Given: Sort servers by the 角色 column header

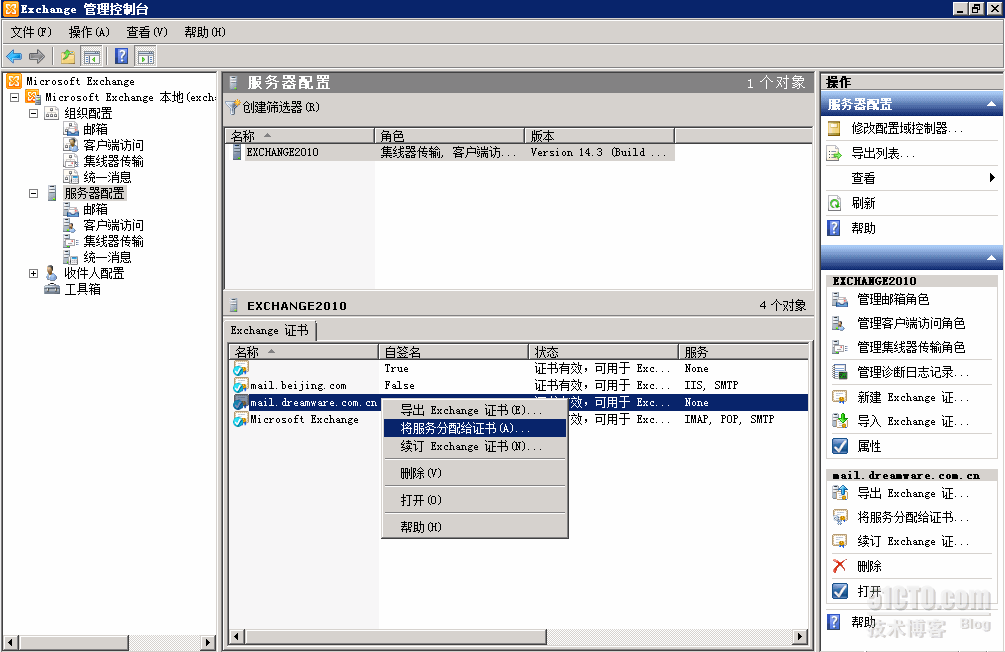Looking at the screenshot, I should [449, 136].
